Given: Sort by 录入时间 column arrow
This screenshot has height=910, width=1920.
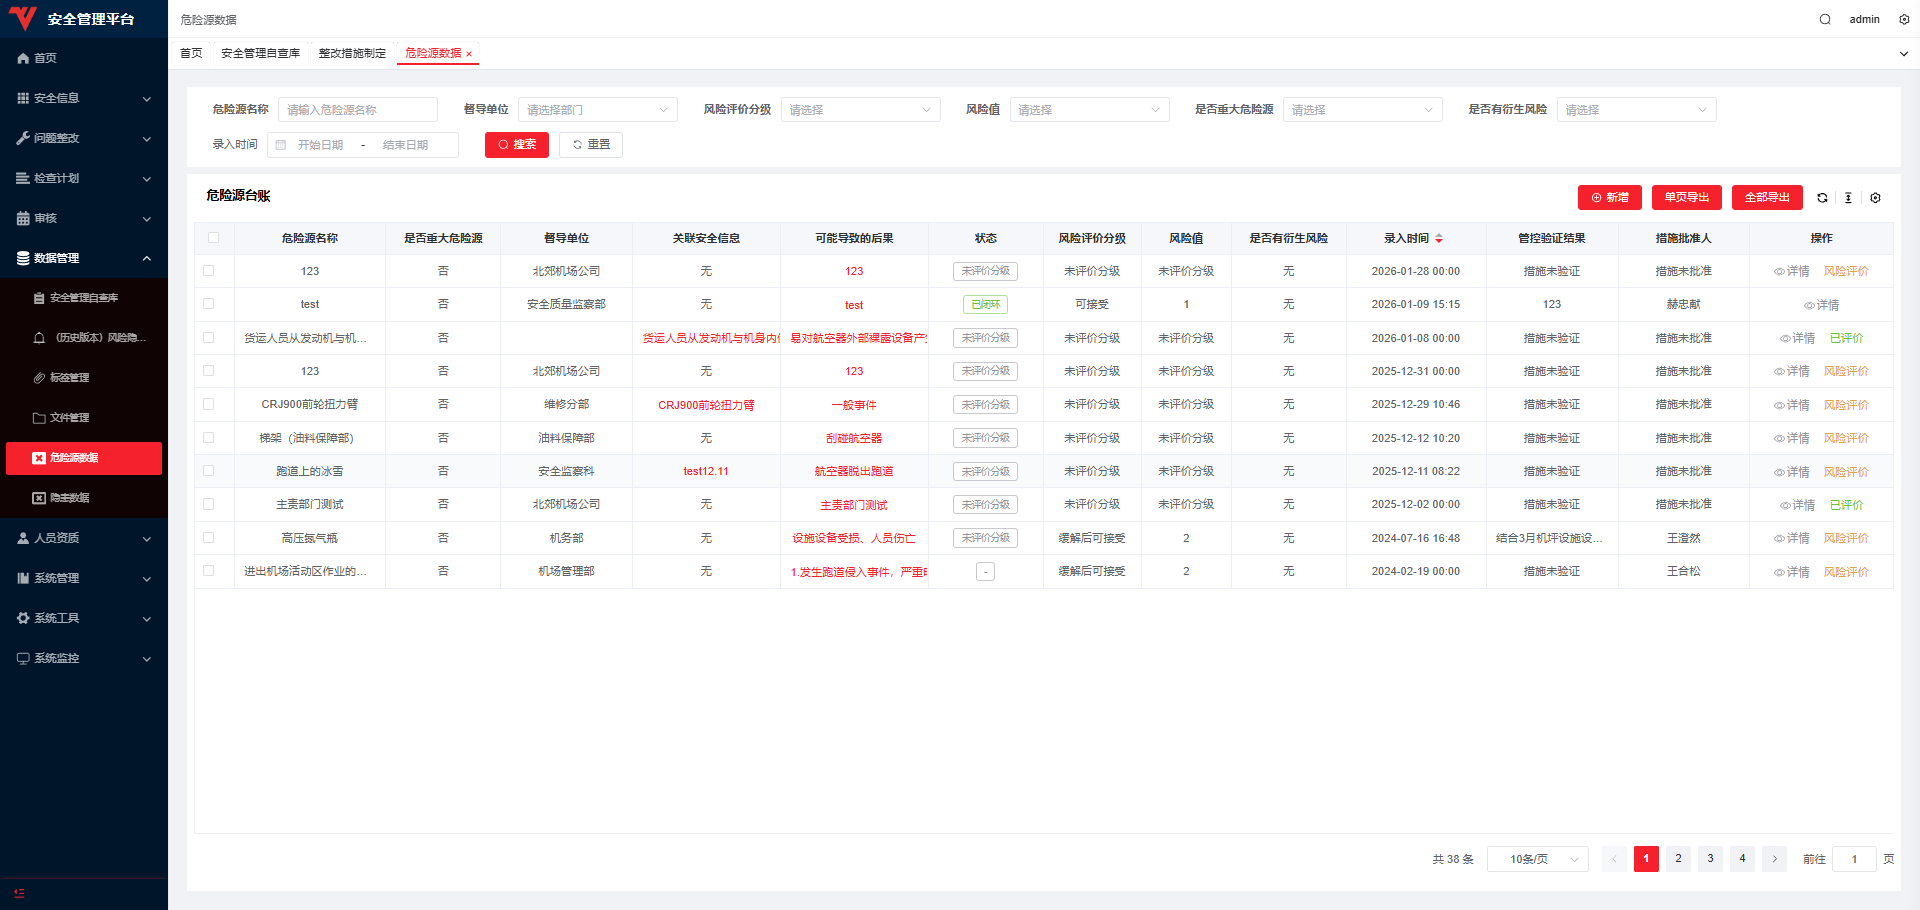Looking at the screenshot, I should tap(1439, 239).
